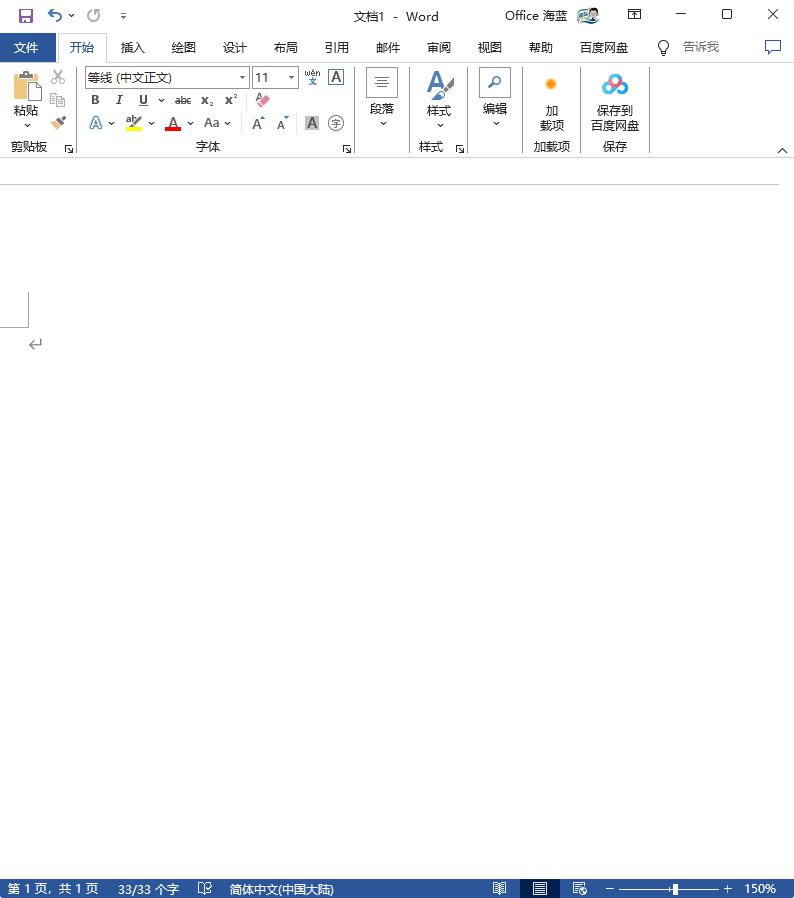
Task: Copy selection with the copy icon
Action: click(57, 100)
